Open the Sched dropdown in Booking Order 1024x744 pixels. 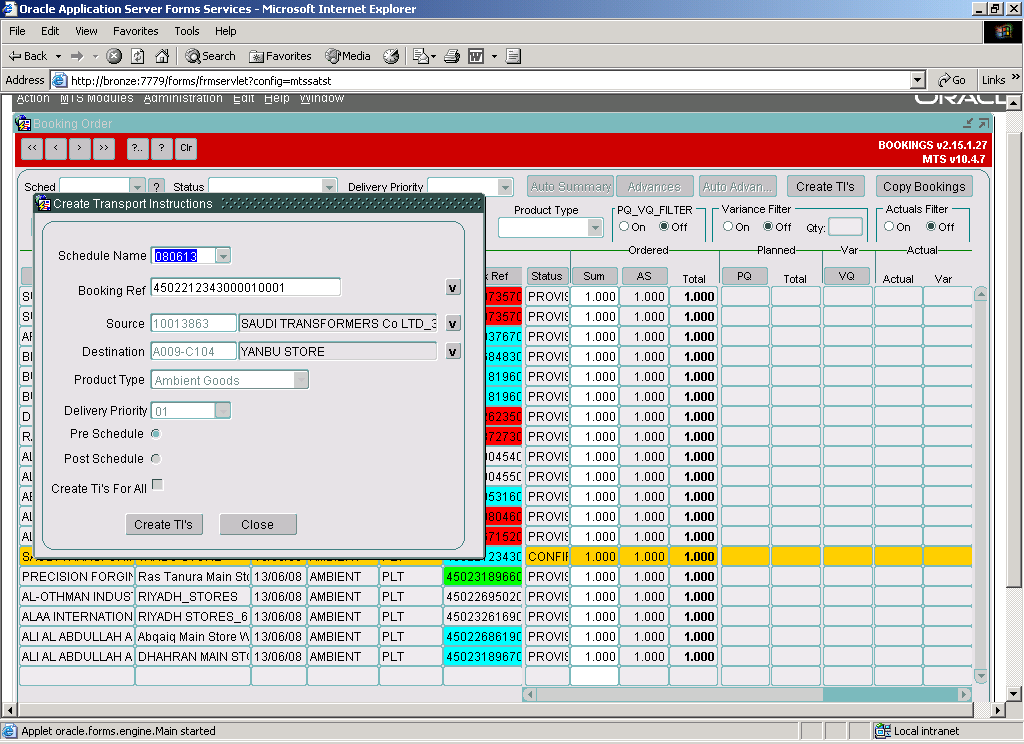tap(137, 186)
